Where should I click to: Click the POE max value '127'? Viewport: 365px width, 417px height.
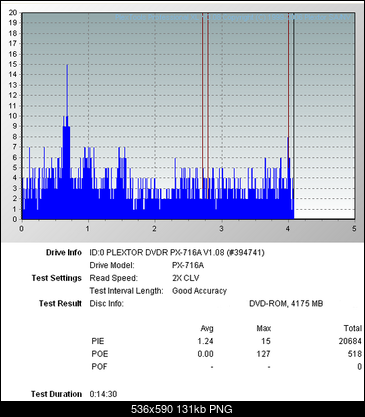[263, 354]
